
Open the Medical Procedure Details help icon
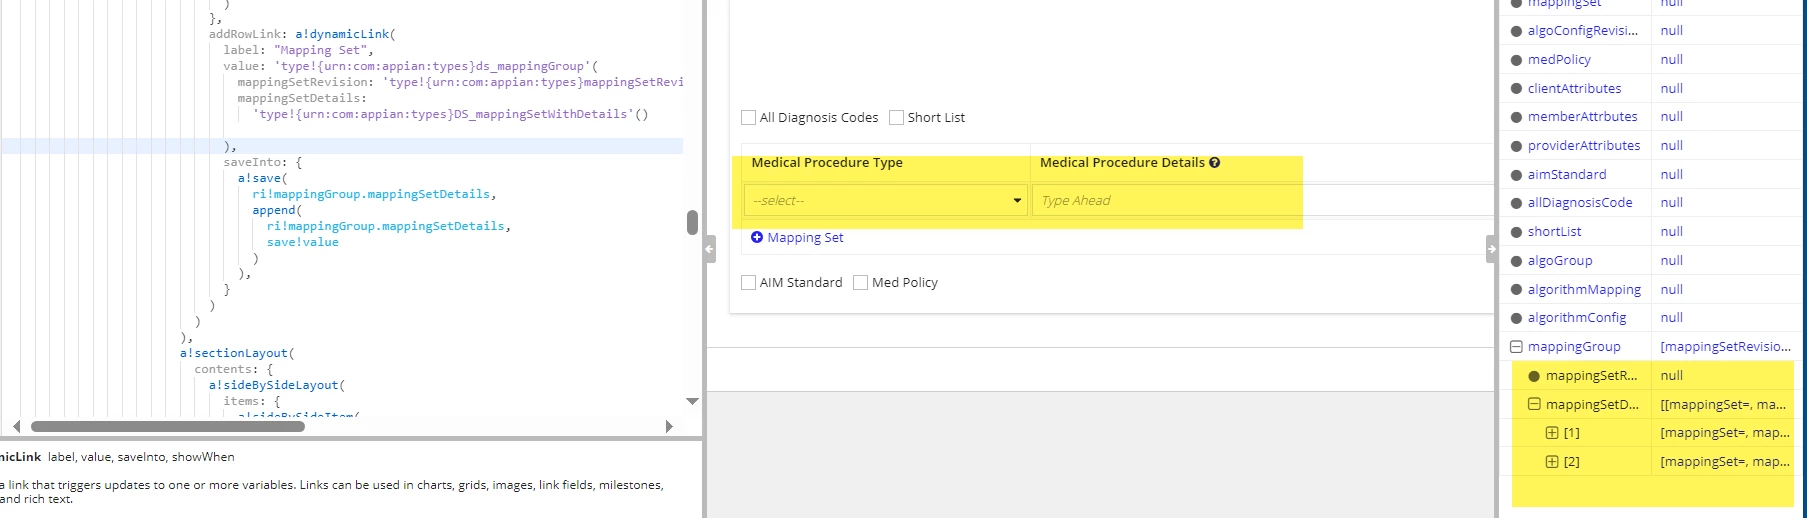[1214, 163]
